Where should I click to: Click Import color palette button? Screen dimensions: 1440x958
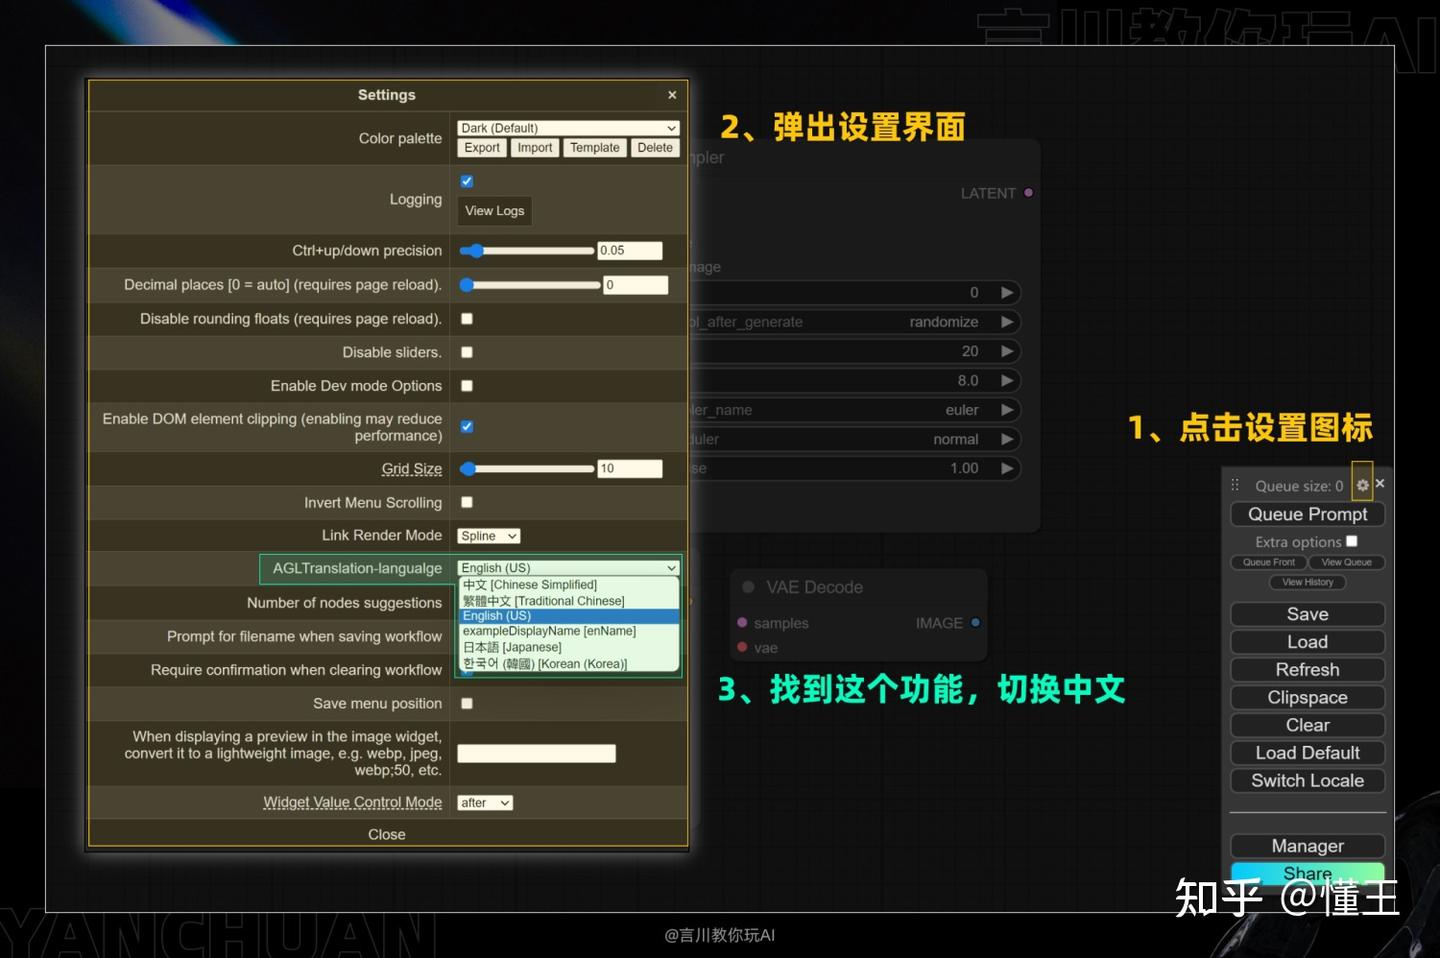pos(535,148)
